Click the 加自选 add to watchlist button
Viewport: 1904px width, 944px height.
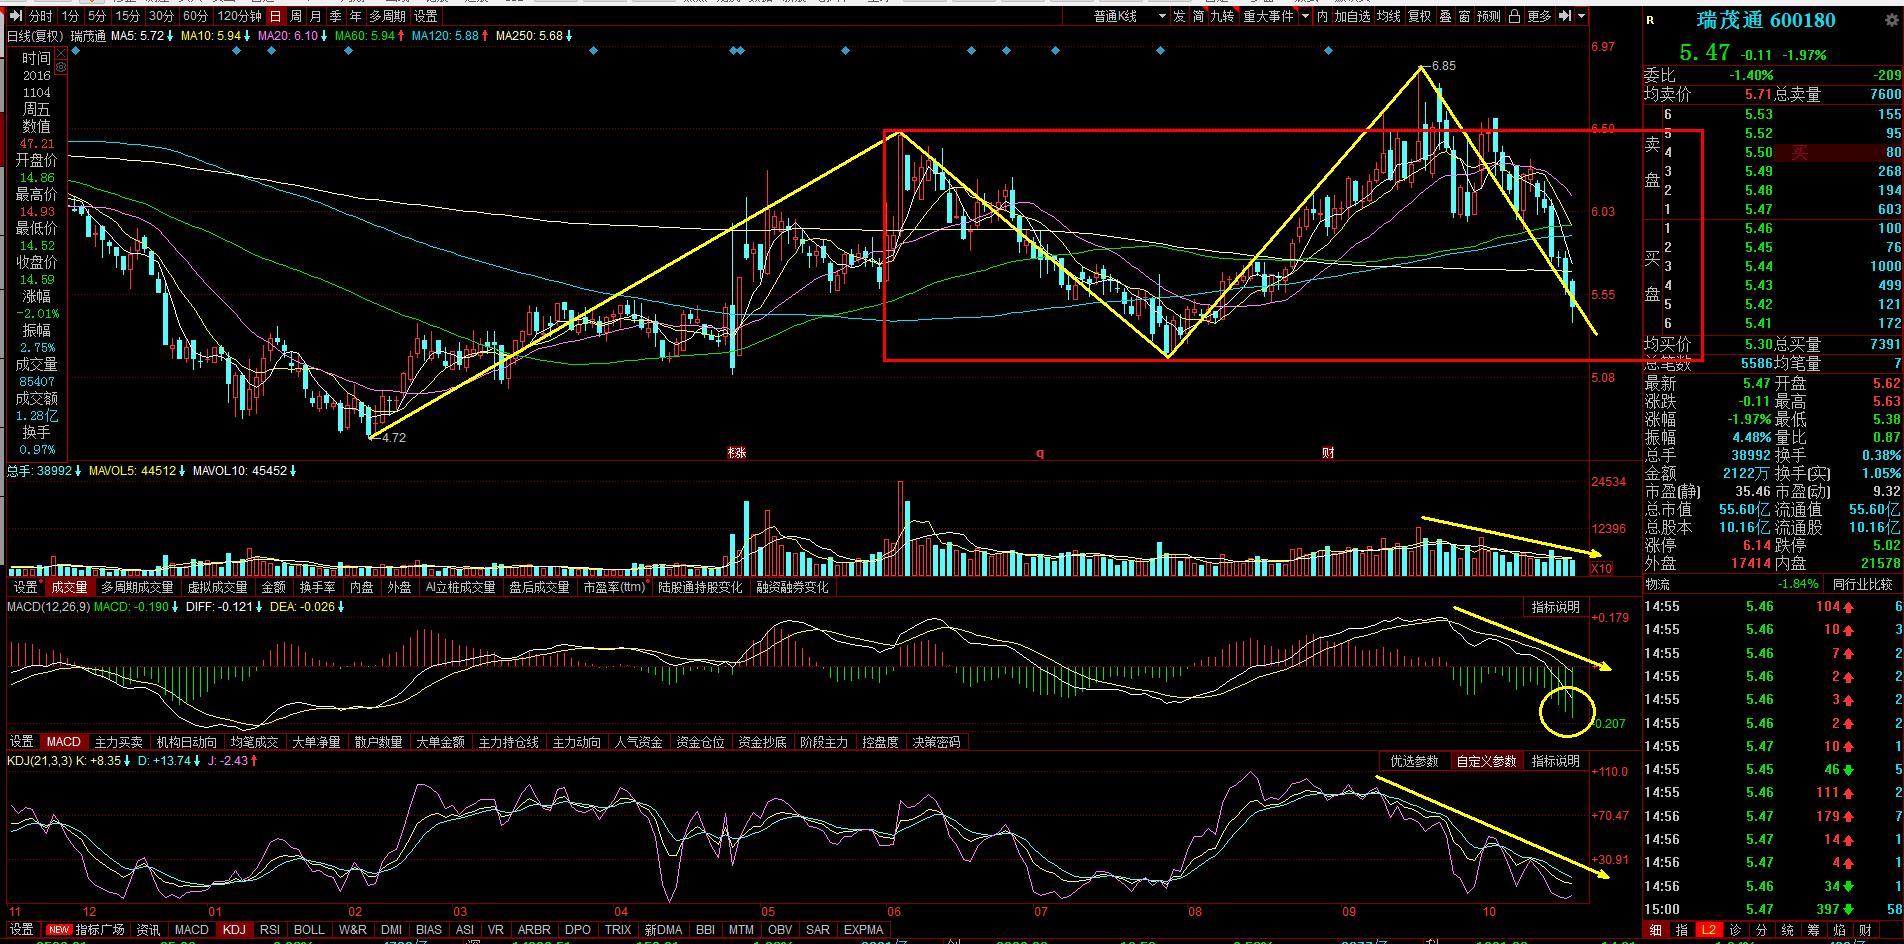1352,16
